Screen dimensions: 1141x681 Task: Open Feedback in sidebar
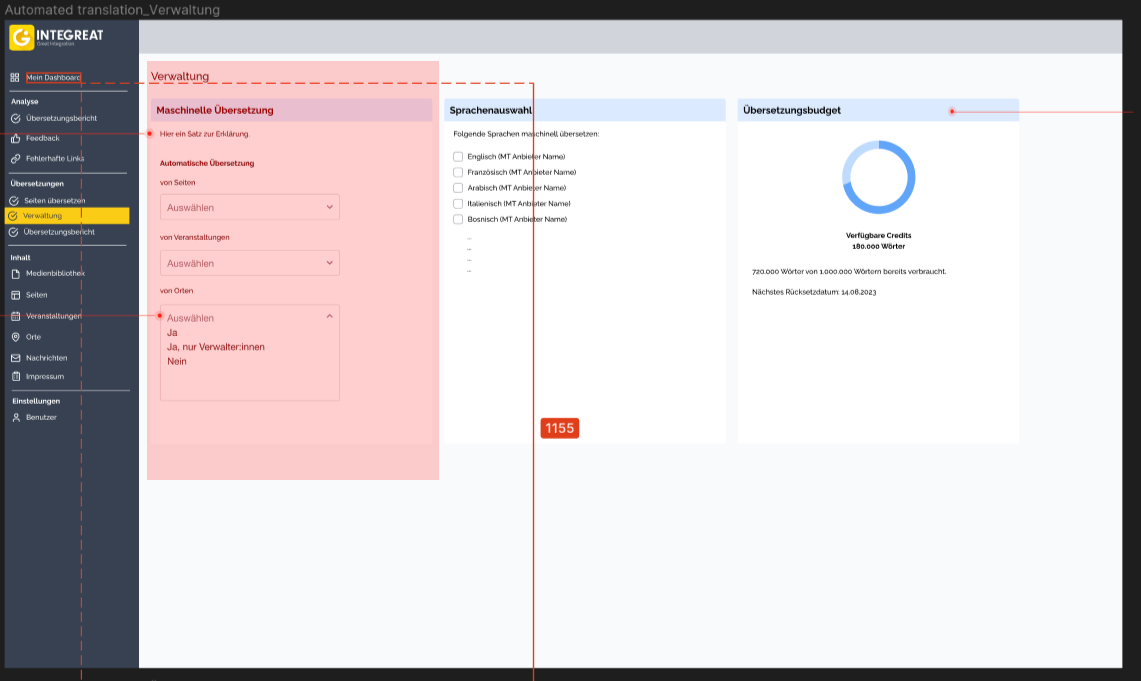[x=43, y=138]
